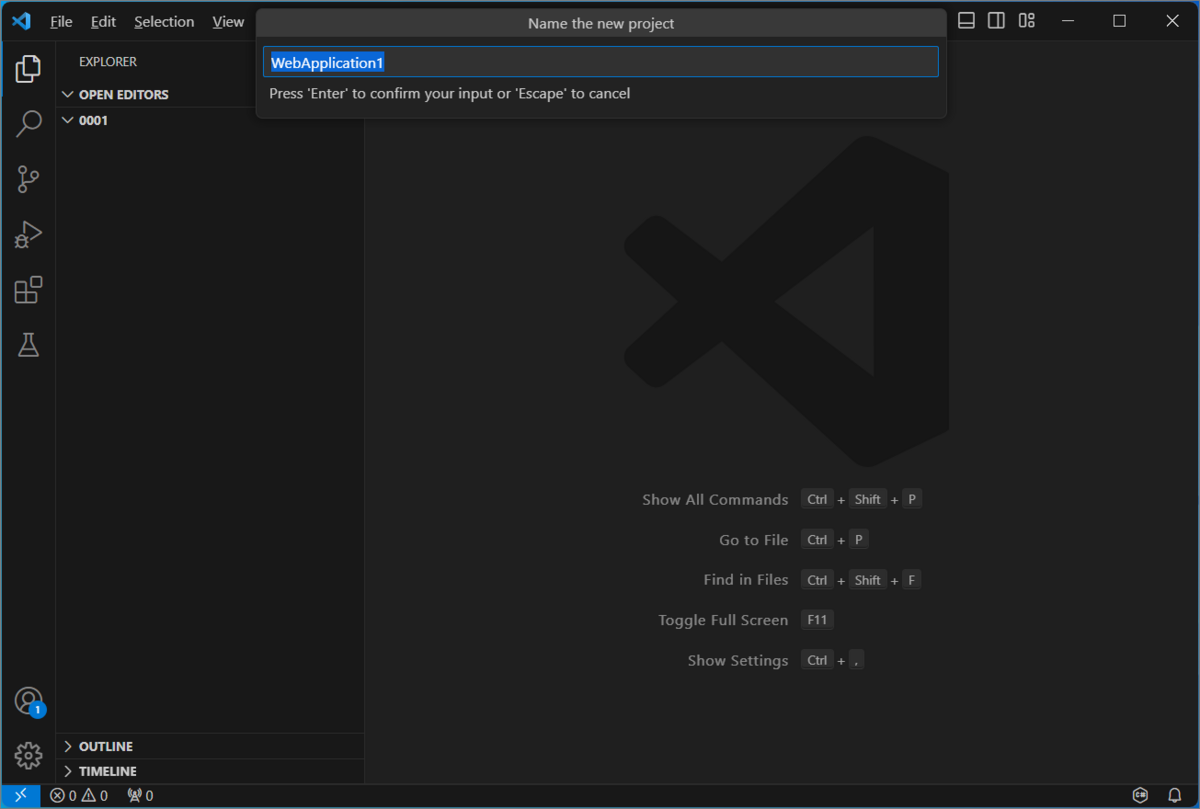Click the F11 key hint
Screen dimensions: 1200x809
(817, 620)
